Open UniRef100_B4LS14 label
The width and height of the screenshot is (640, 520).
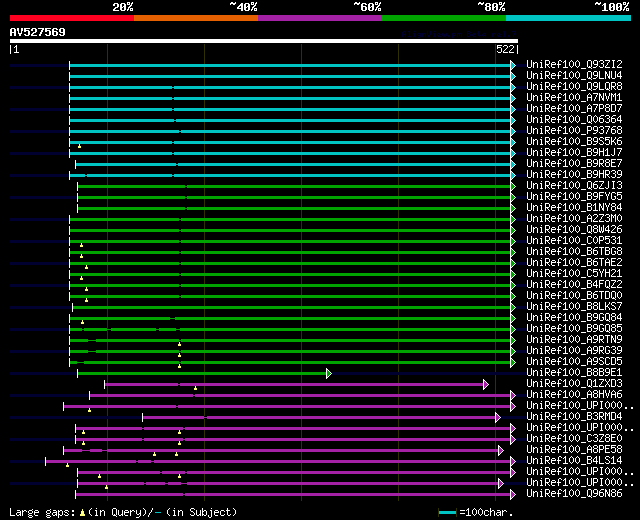(x=574, y=461)
